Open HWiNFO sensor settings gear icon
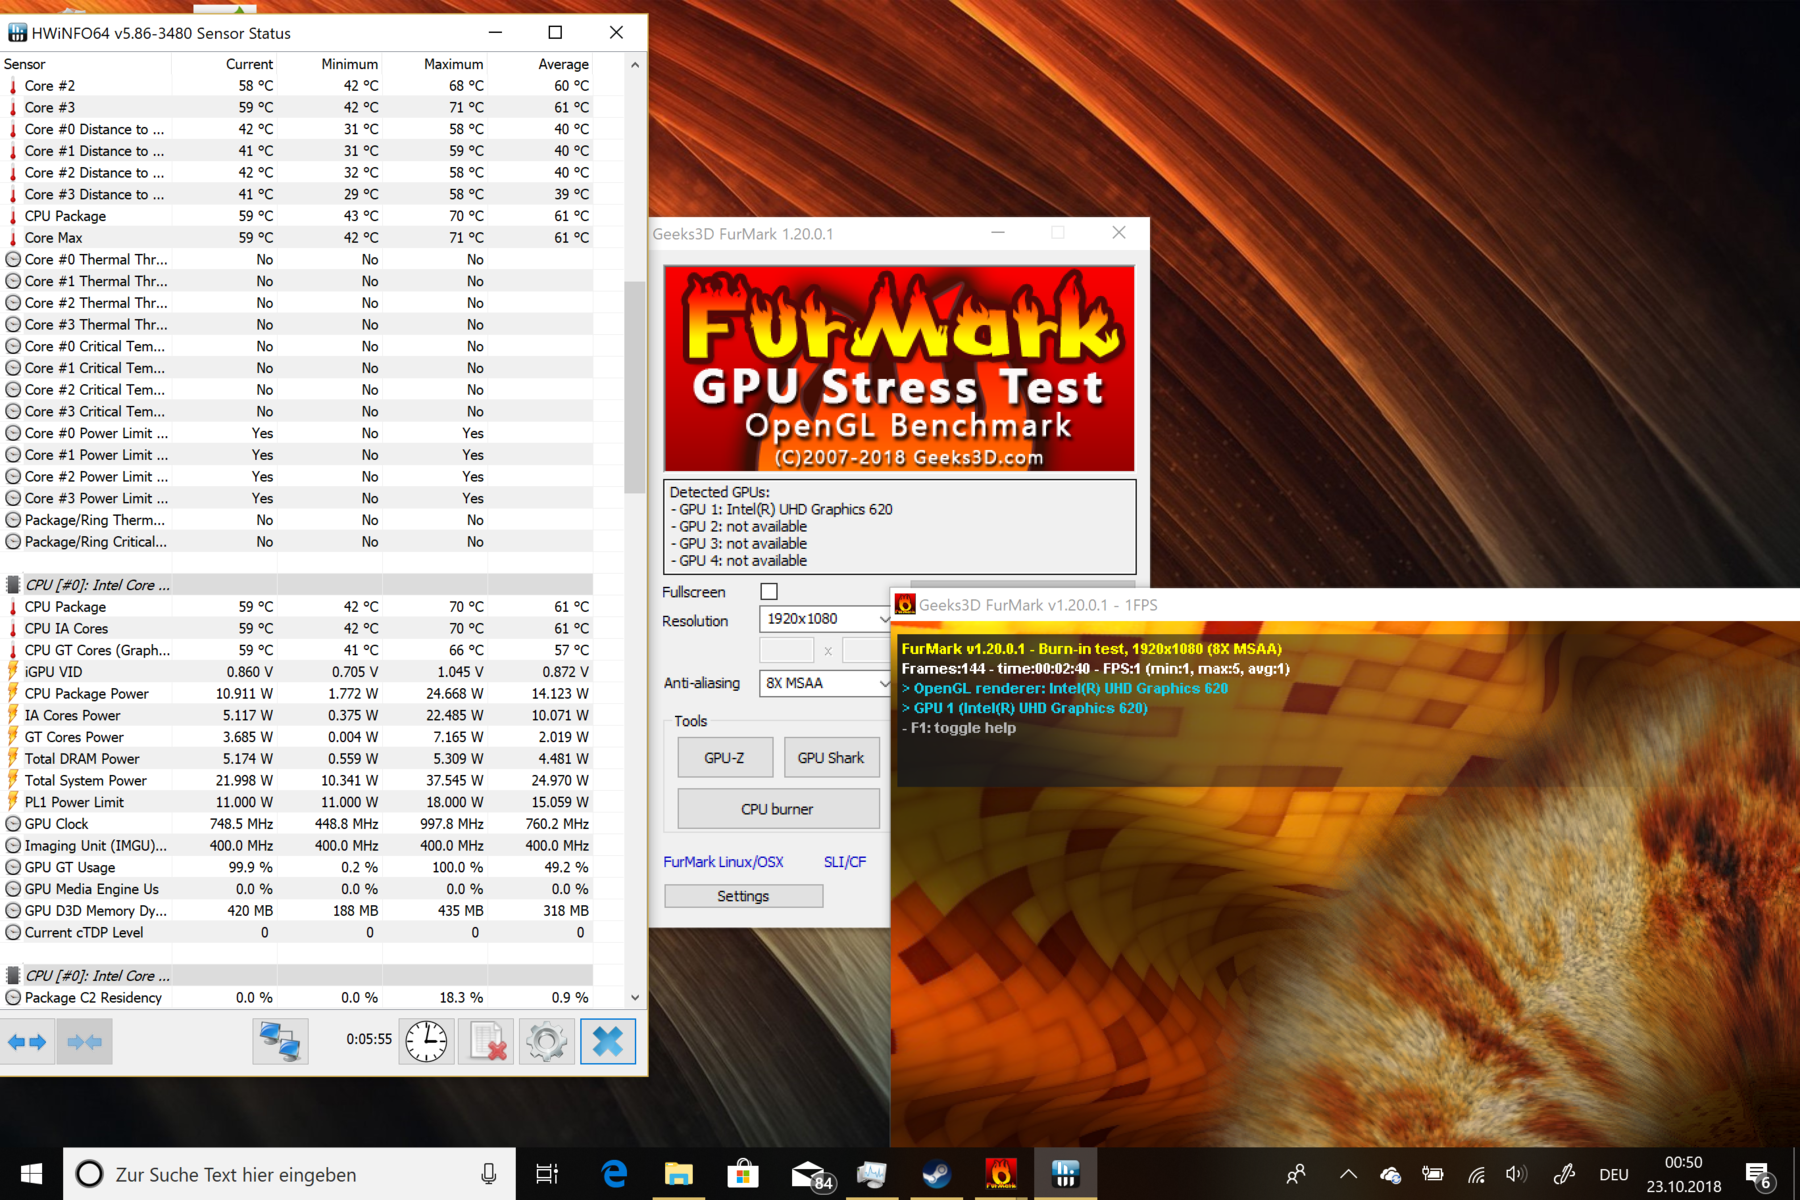This screenshot has height=1200, width=1800. [546, 1042]
